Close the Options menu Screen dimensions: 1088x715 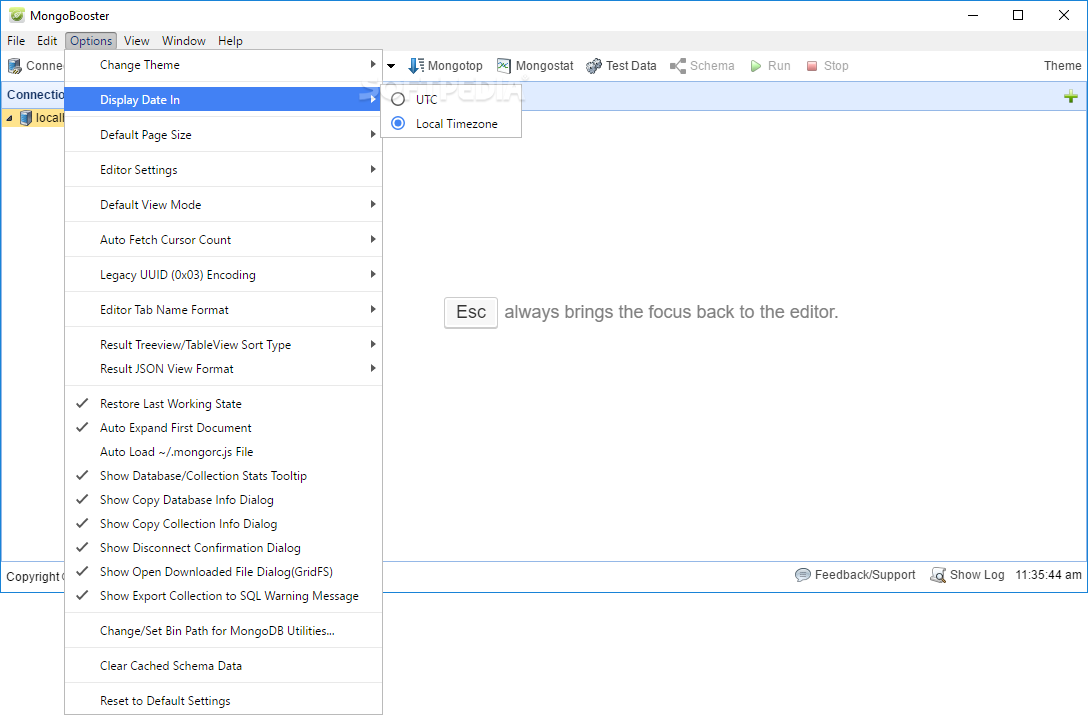coord(91,41)
